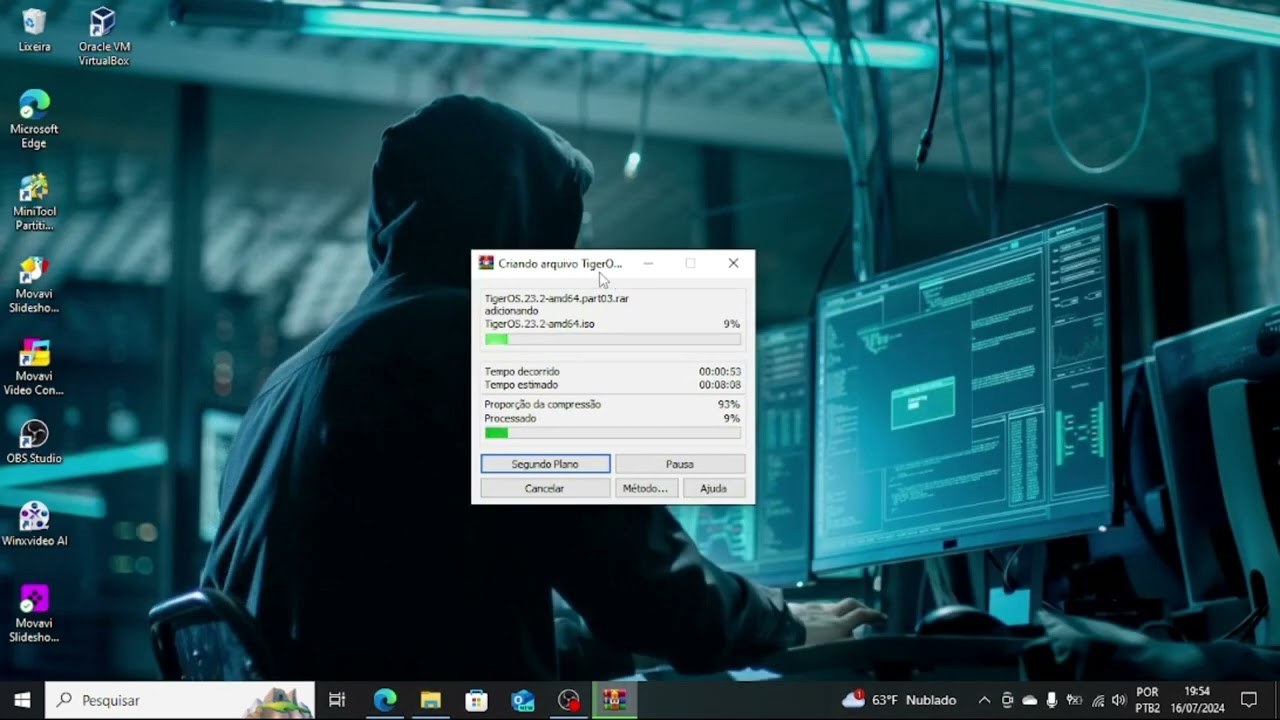Image resolution: width=1280 pixels, height=720 pixels.
Task: Click the Criando arquivo title bar text
Action: (x=560, y=263)
